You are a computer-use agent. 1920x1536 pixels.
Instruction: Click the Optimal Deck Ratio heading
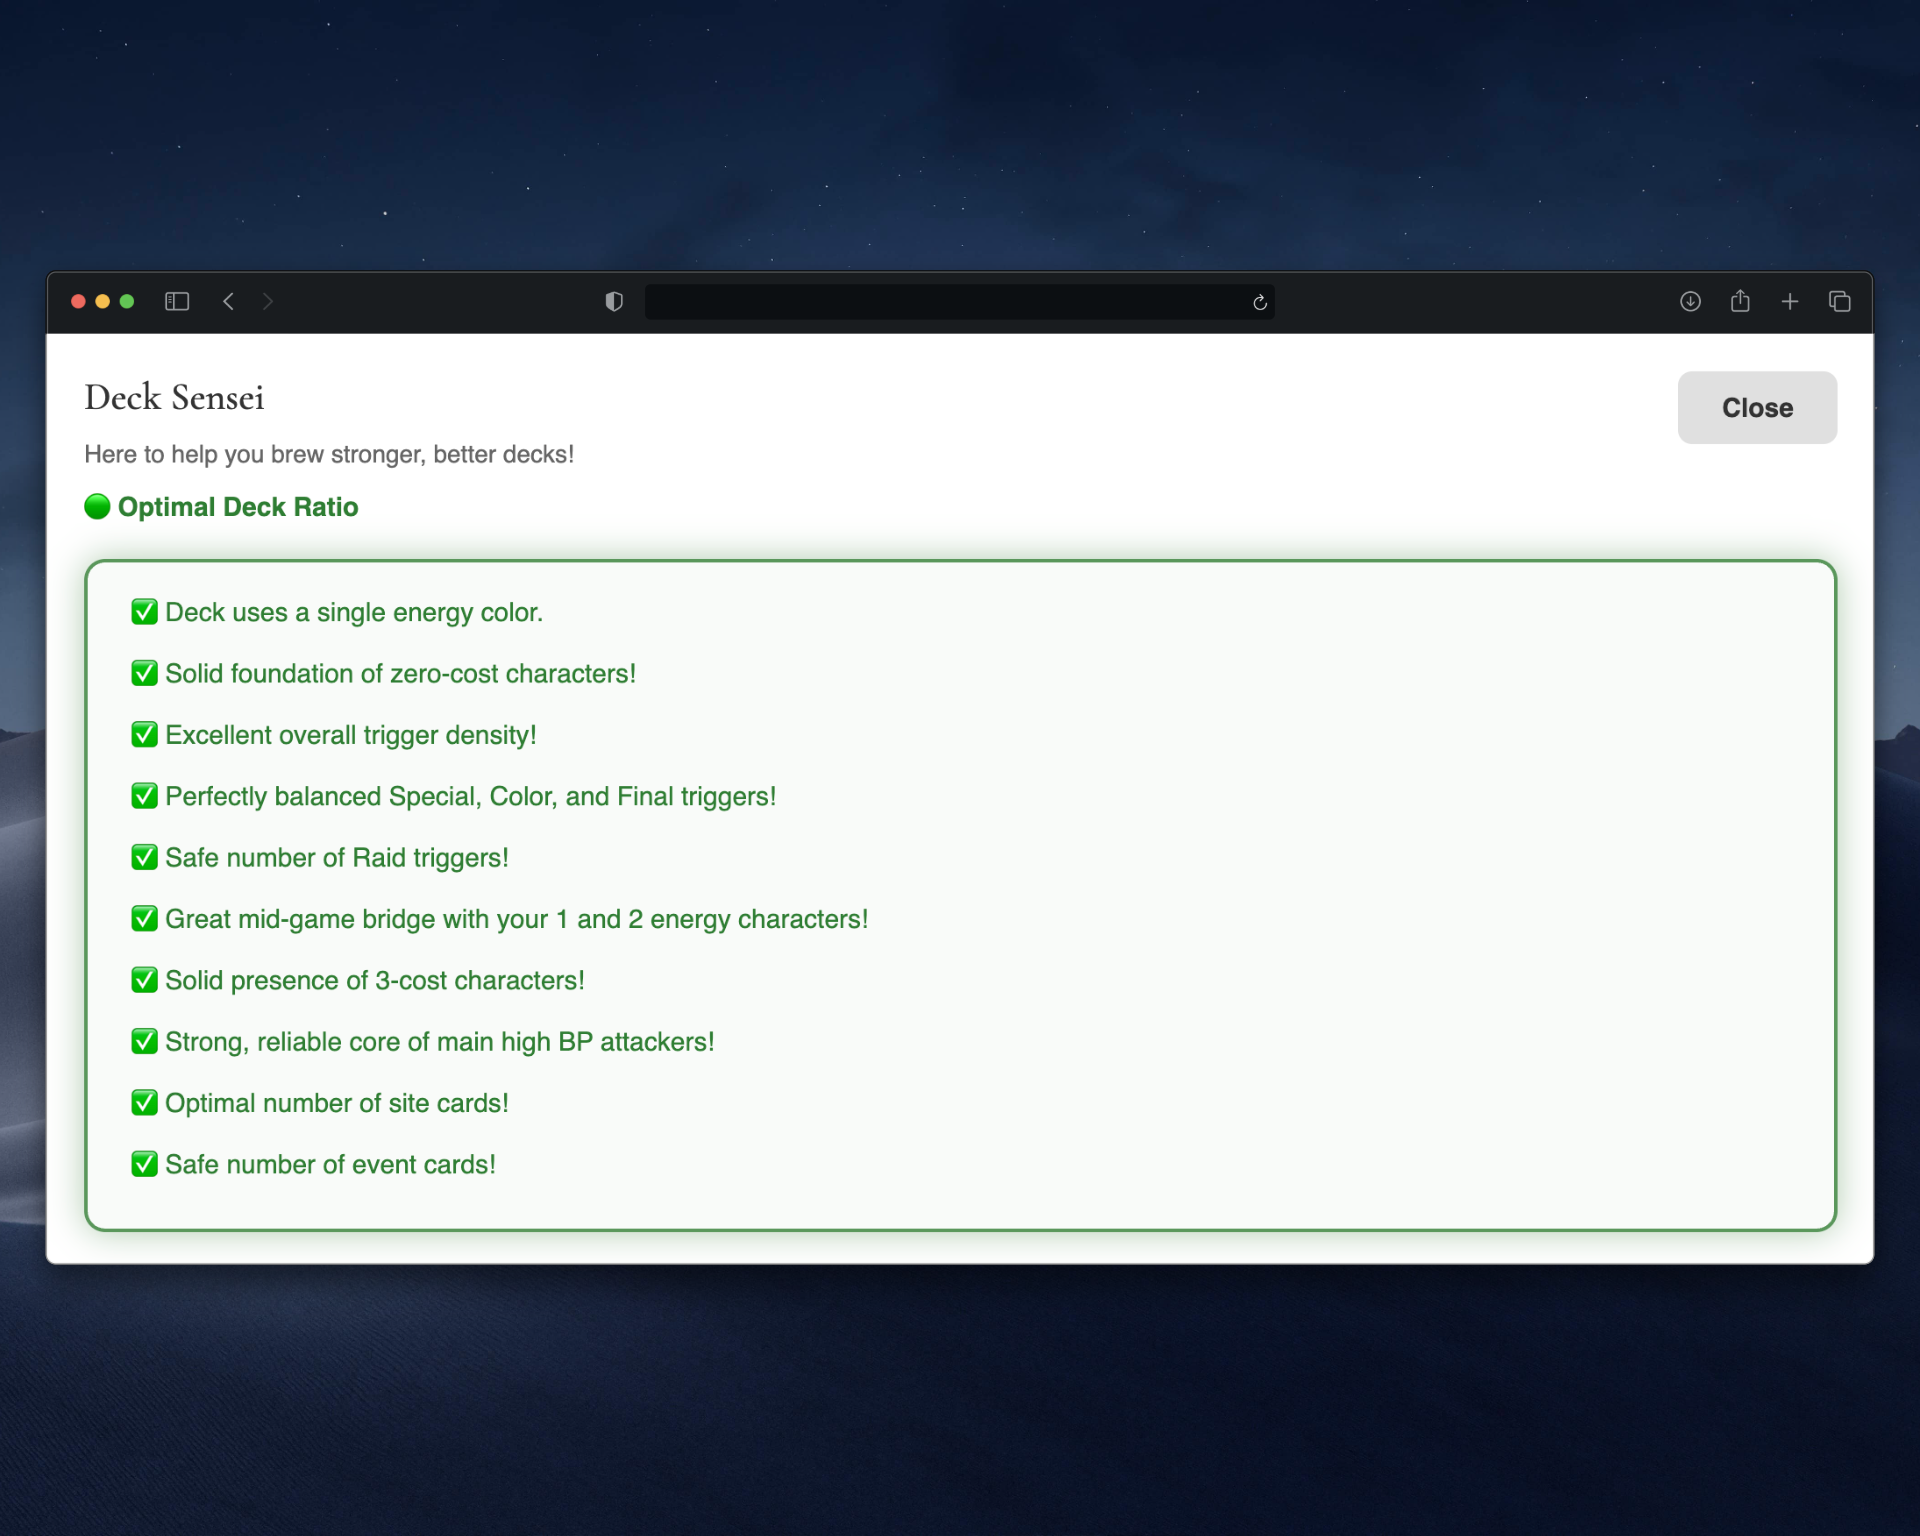[x=238, y=507]
